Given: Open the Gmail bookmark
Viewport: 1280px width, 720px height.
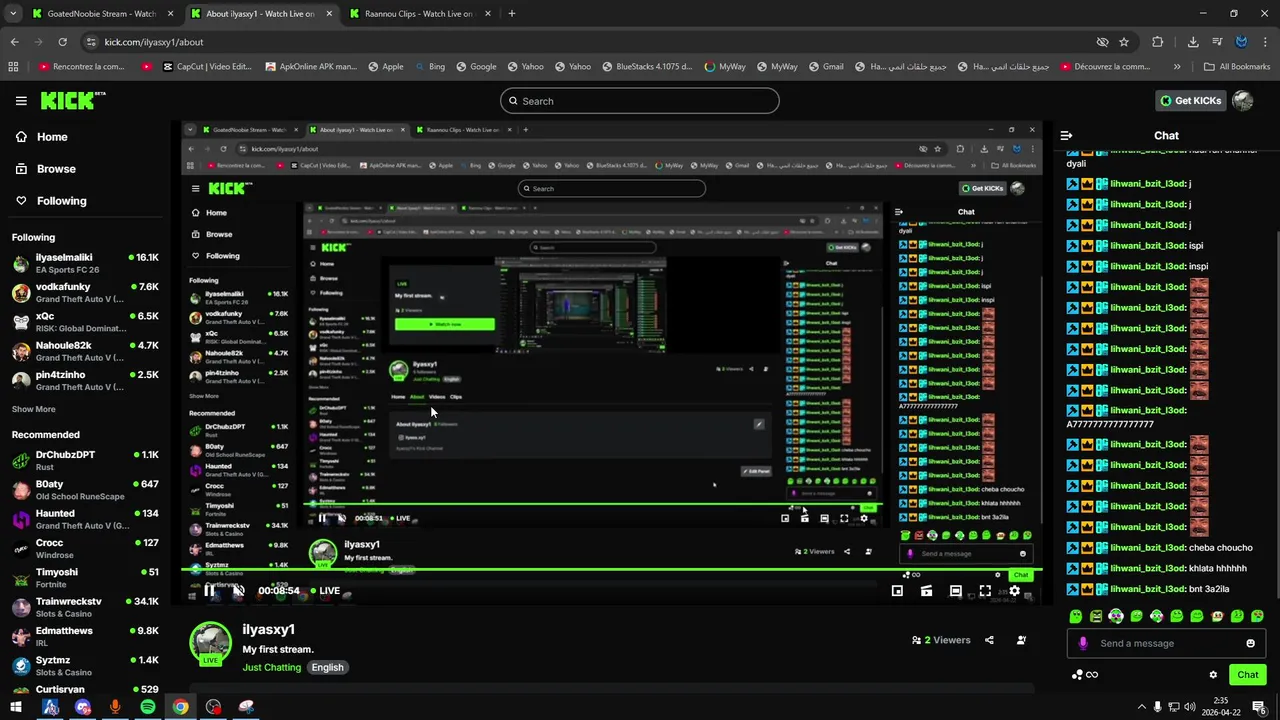Looking at the screenshot, I should click(x=825, y=67).
